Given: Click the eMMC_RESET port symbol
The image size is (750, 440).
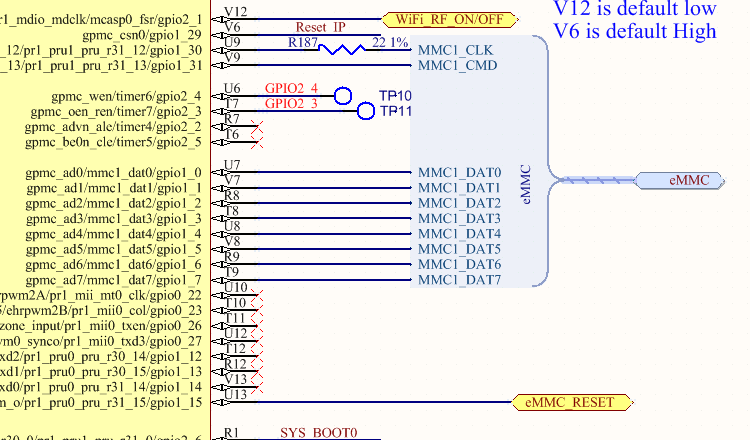Looking at the screenshot, I should pyautogui.click(x=572, y=402).
